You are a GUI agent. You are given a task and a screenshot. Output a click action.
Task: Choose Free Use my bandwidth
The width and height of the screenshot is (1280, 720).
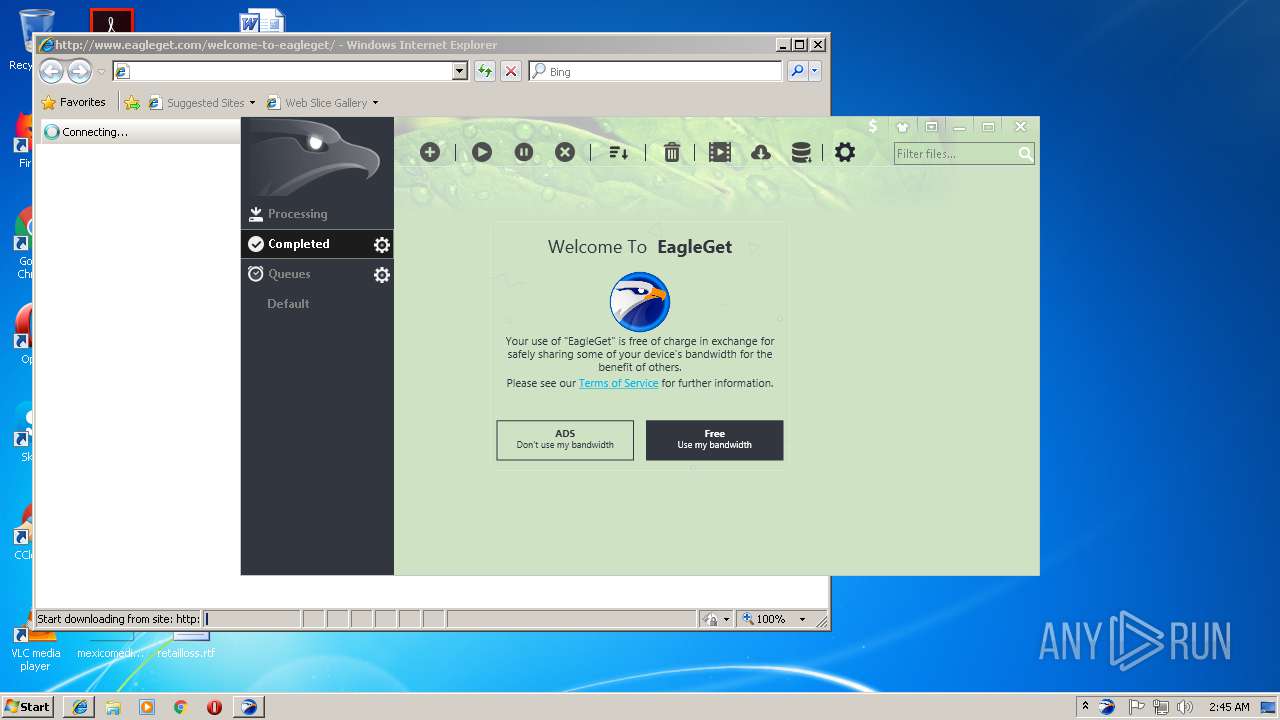point(714,440)
